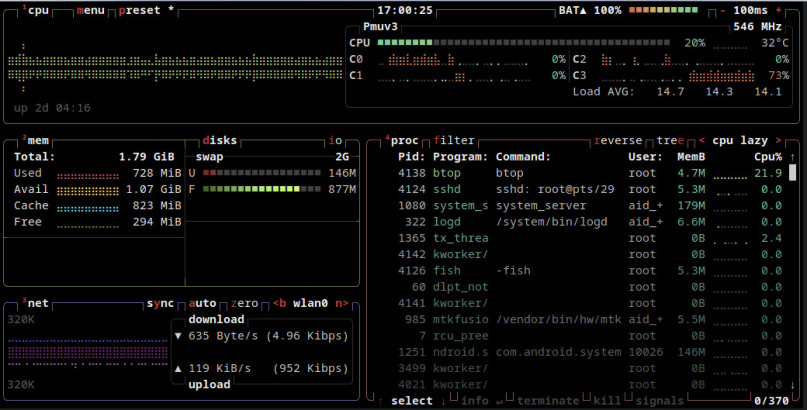Toggle net graph sync scaling
This screenshot has height=410, width=807.
160,303
